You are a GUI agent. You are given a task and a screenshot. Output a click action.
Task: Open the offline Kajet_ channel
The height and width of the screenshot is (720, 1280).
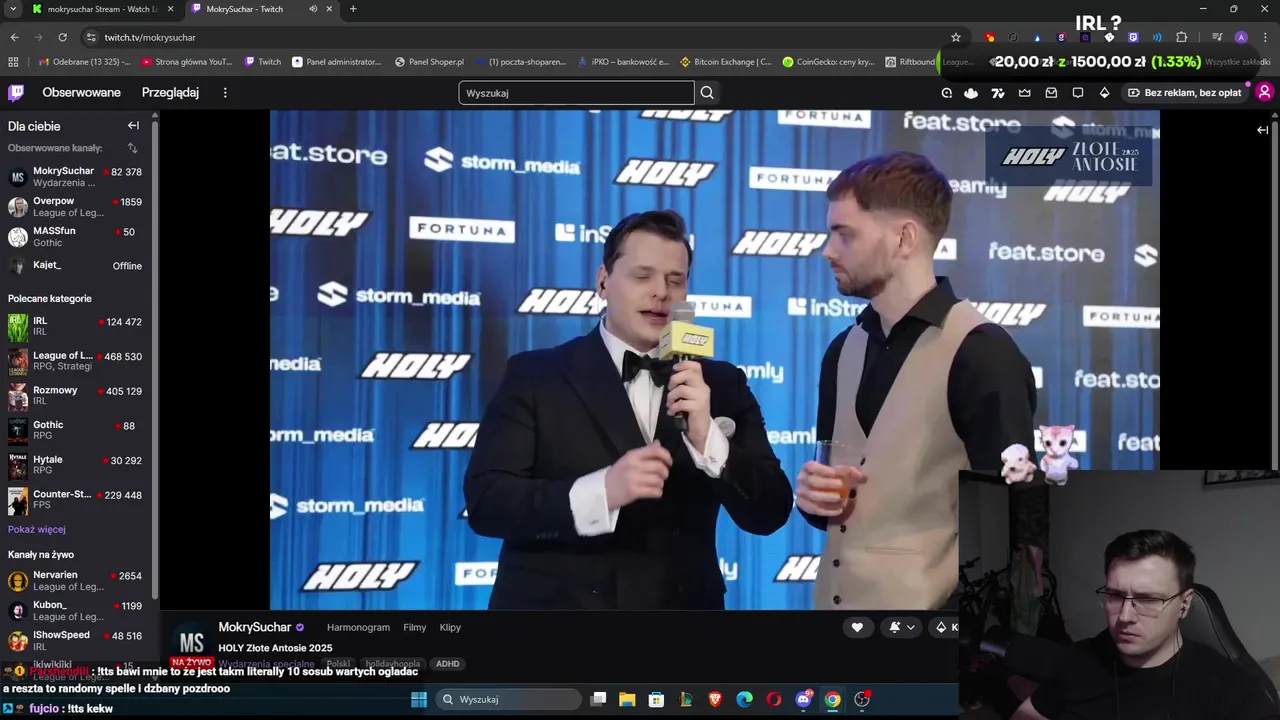coord(76,266)
